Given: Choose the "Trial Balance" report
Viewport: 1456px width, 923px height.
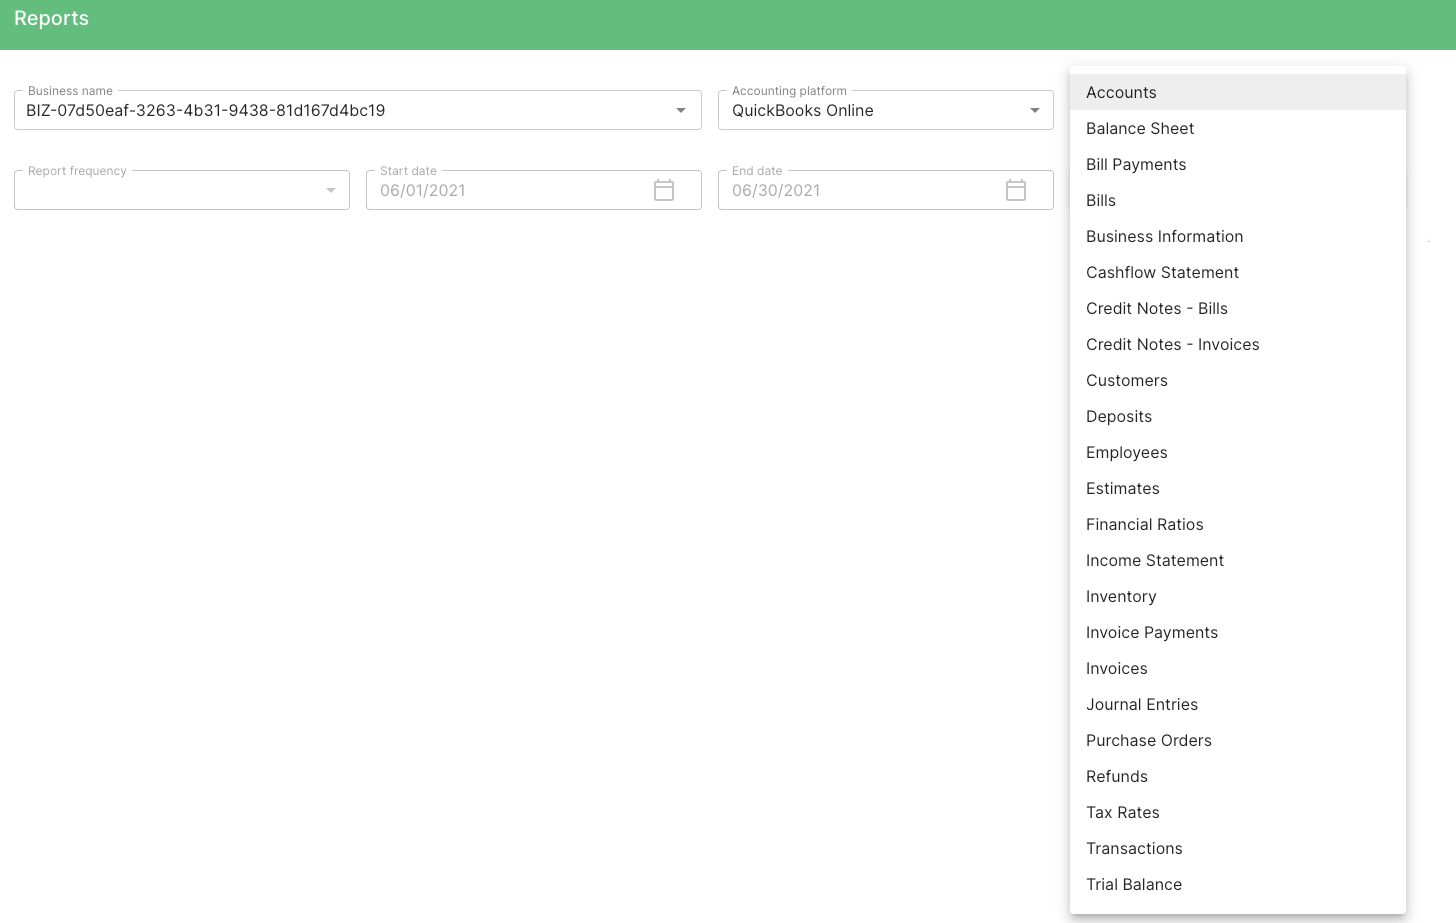Looking at the screenshot, I should pos(1134,884).
